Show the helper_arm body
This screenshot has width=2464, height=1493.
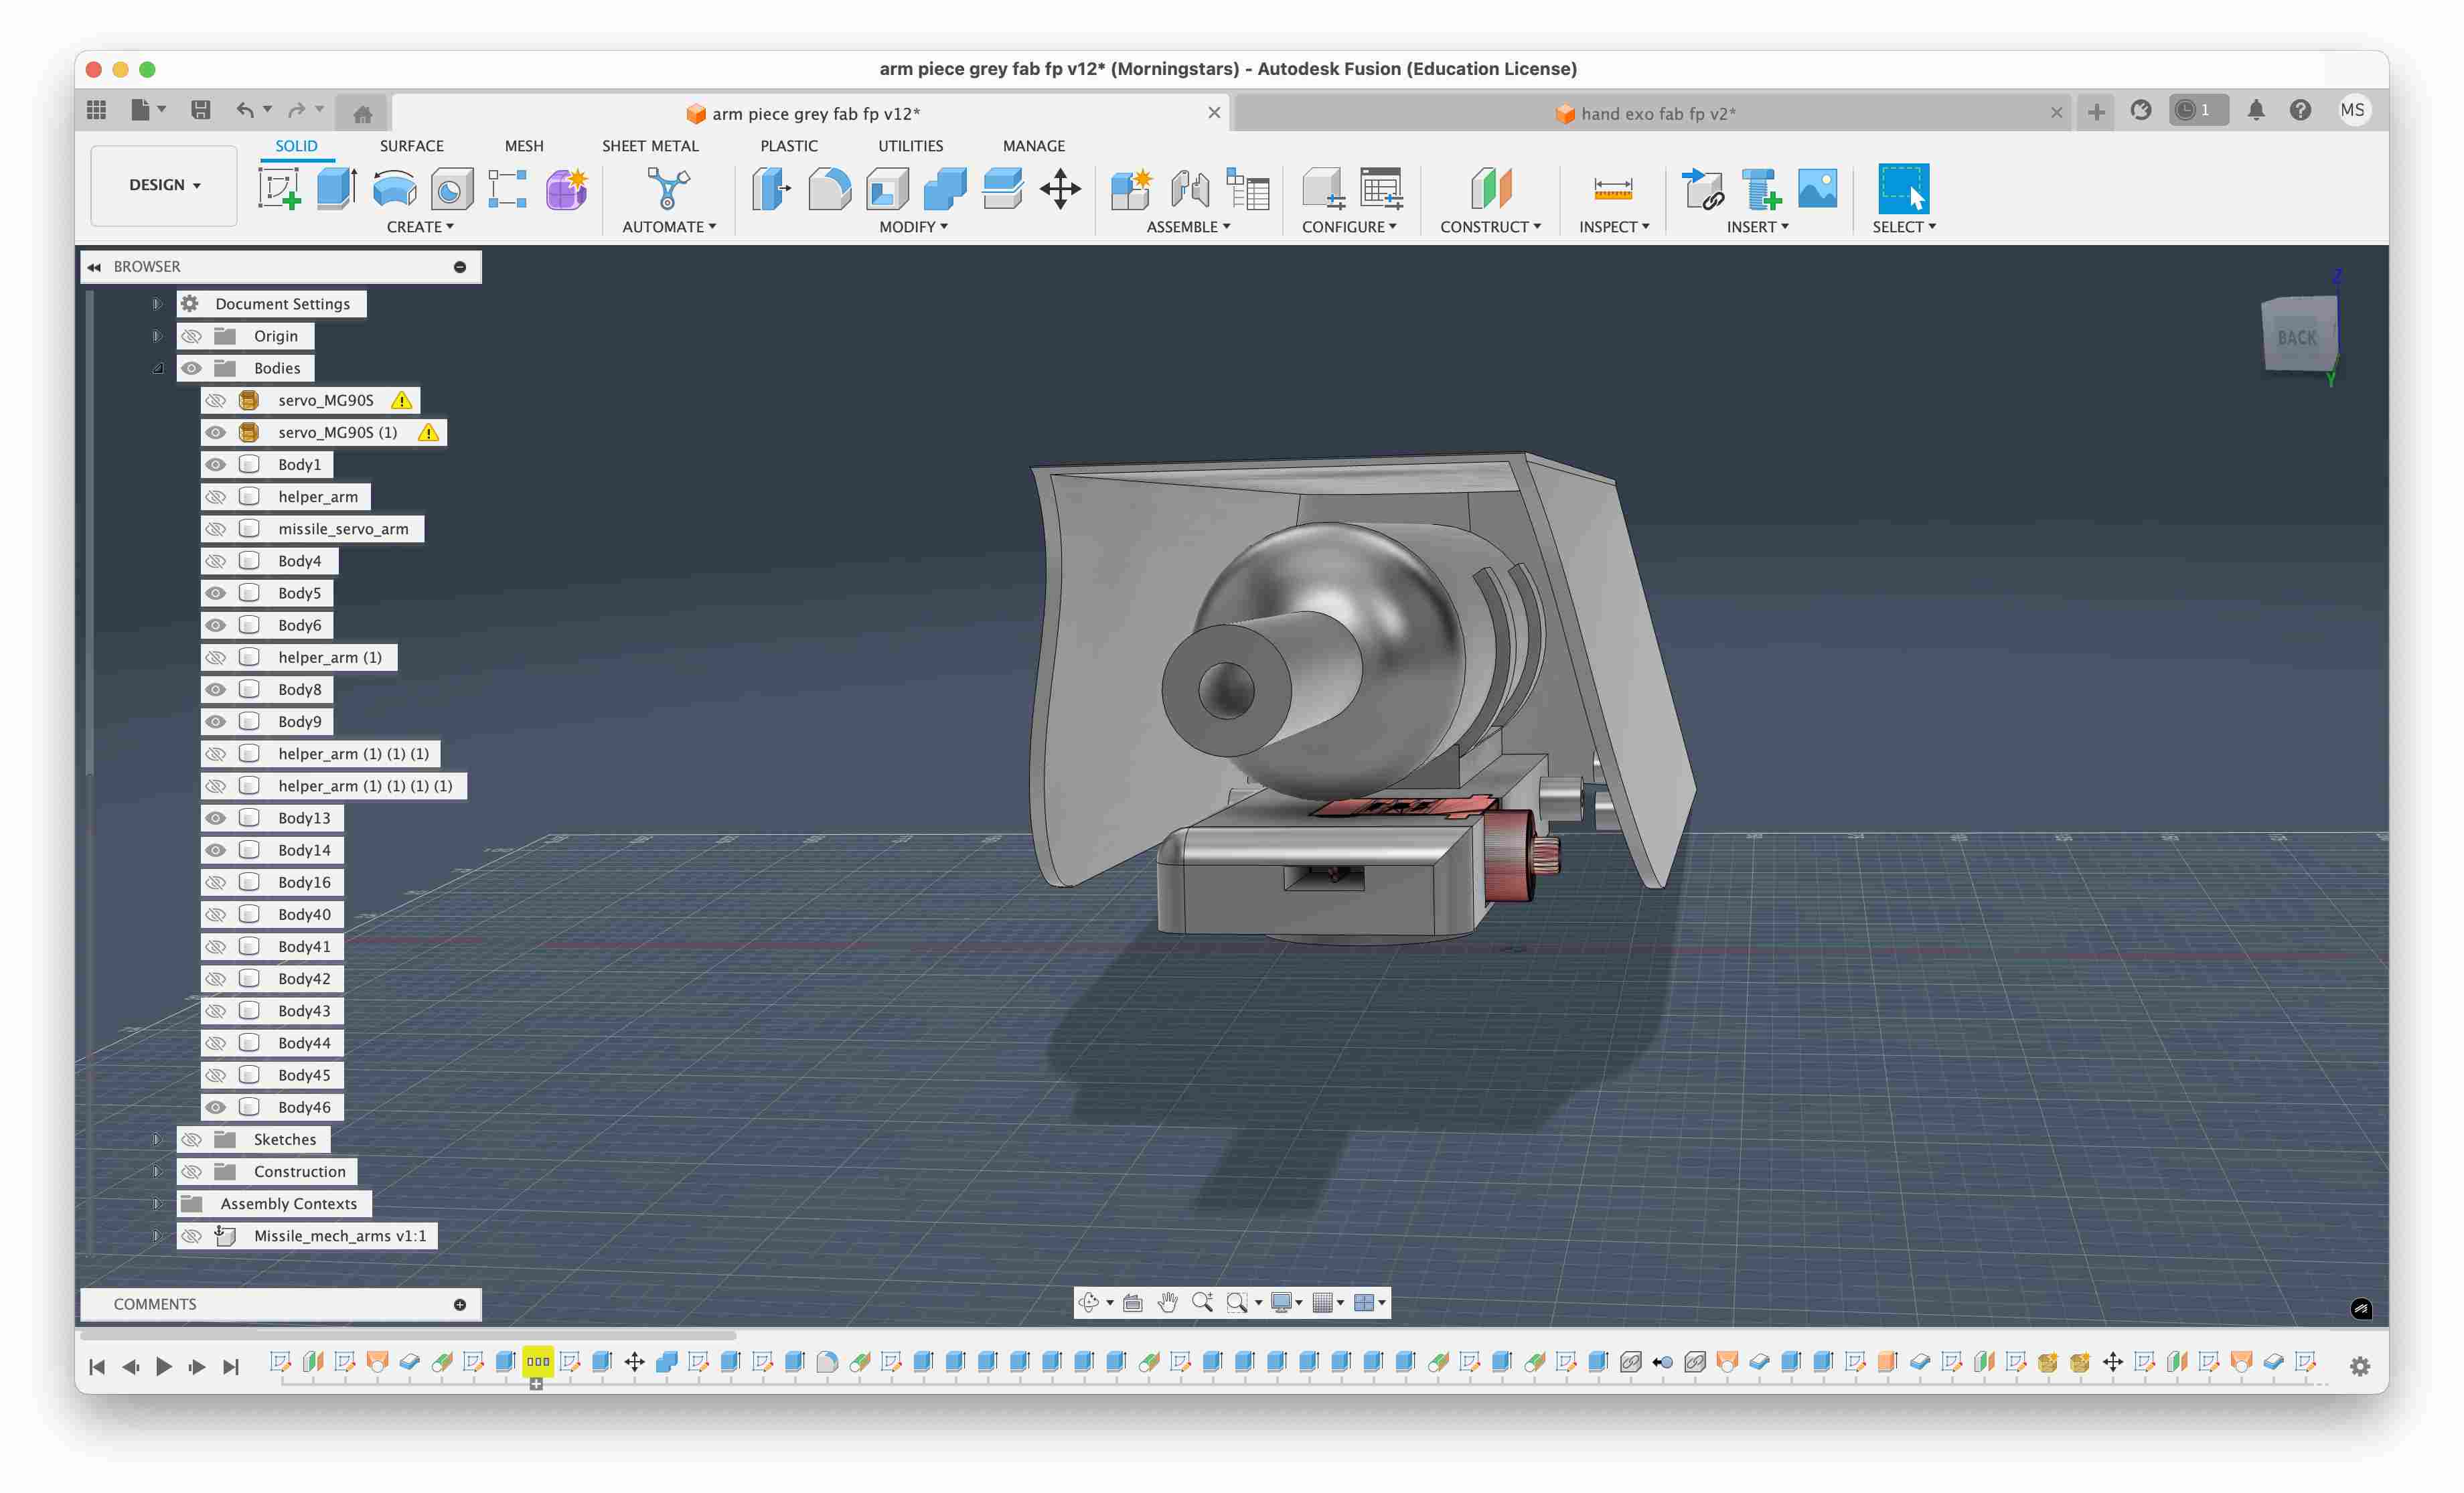[x=215, y=497]
